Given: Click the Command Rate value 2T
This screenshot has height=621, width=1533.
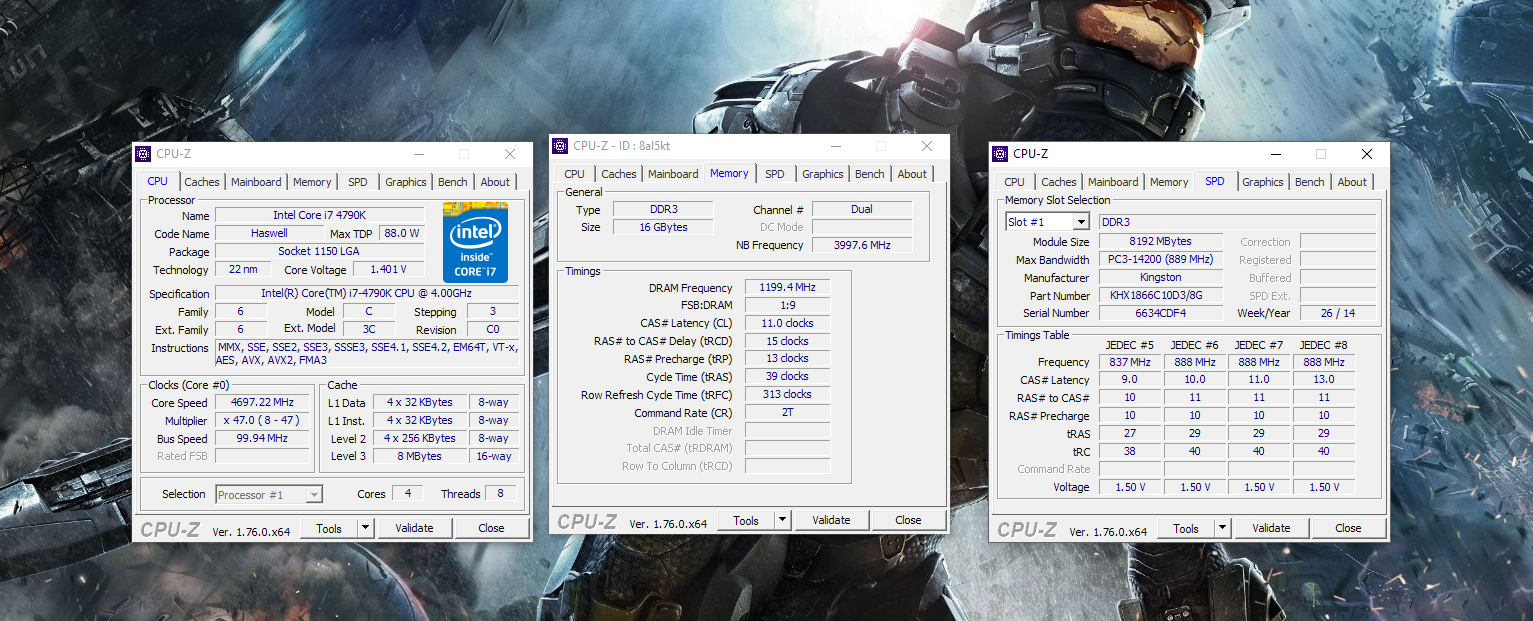Looking at the screenshot, I should (x=788, y=413).
